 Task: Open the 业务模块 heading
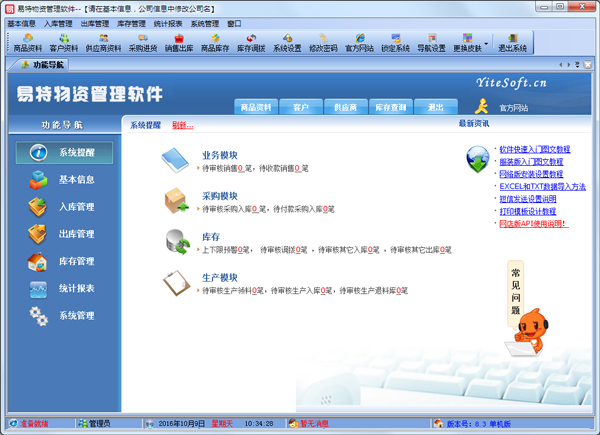point(220,155)
